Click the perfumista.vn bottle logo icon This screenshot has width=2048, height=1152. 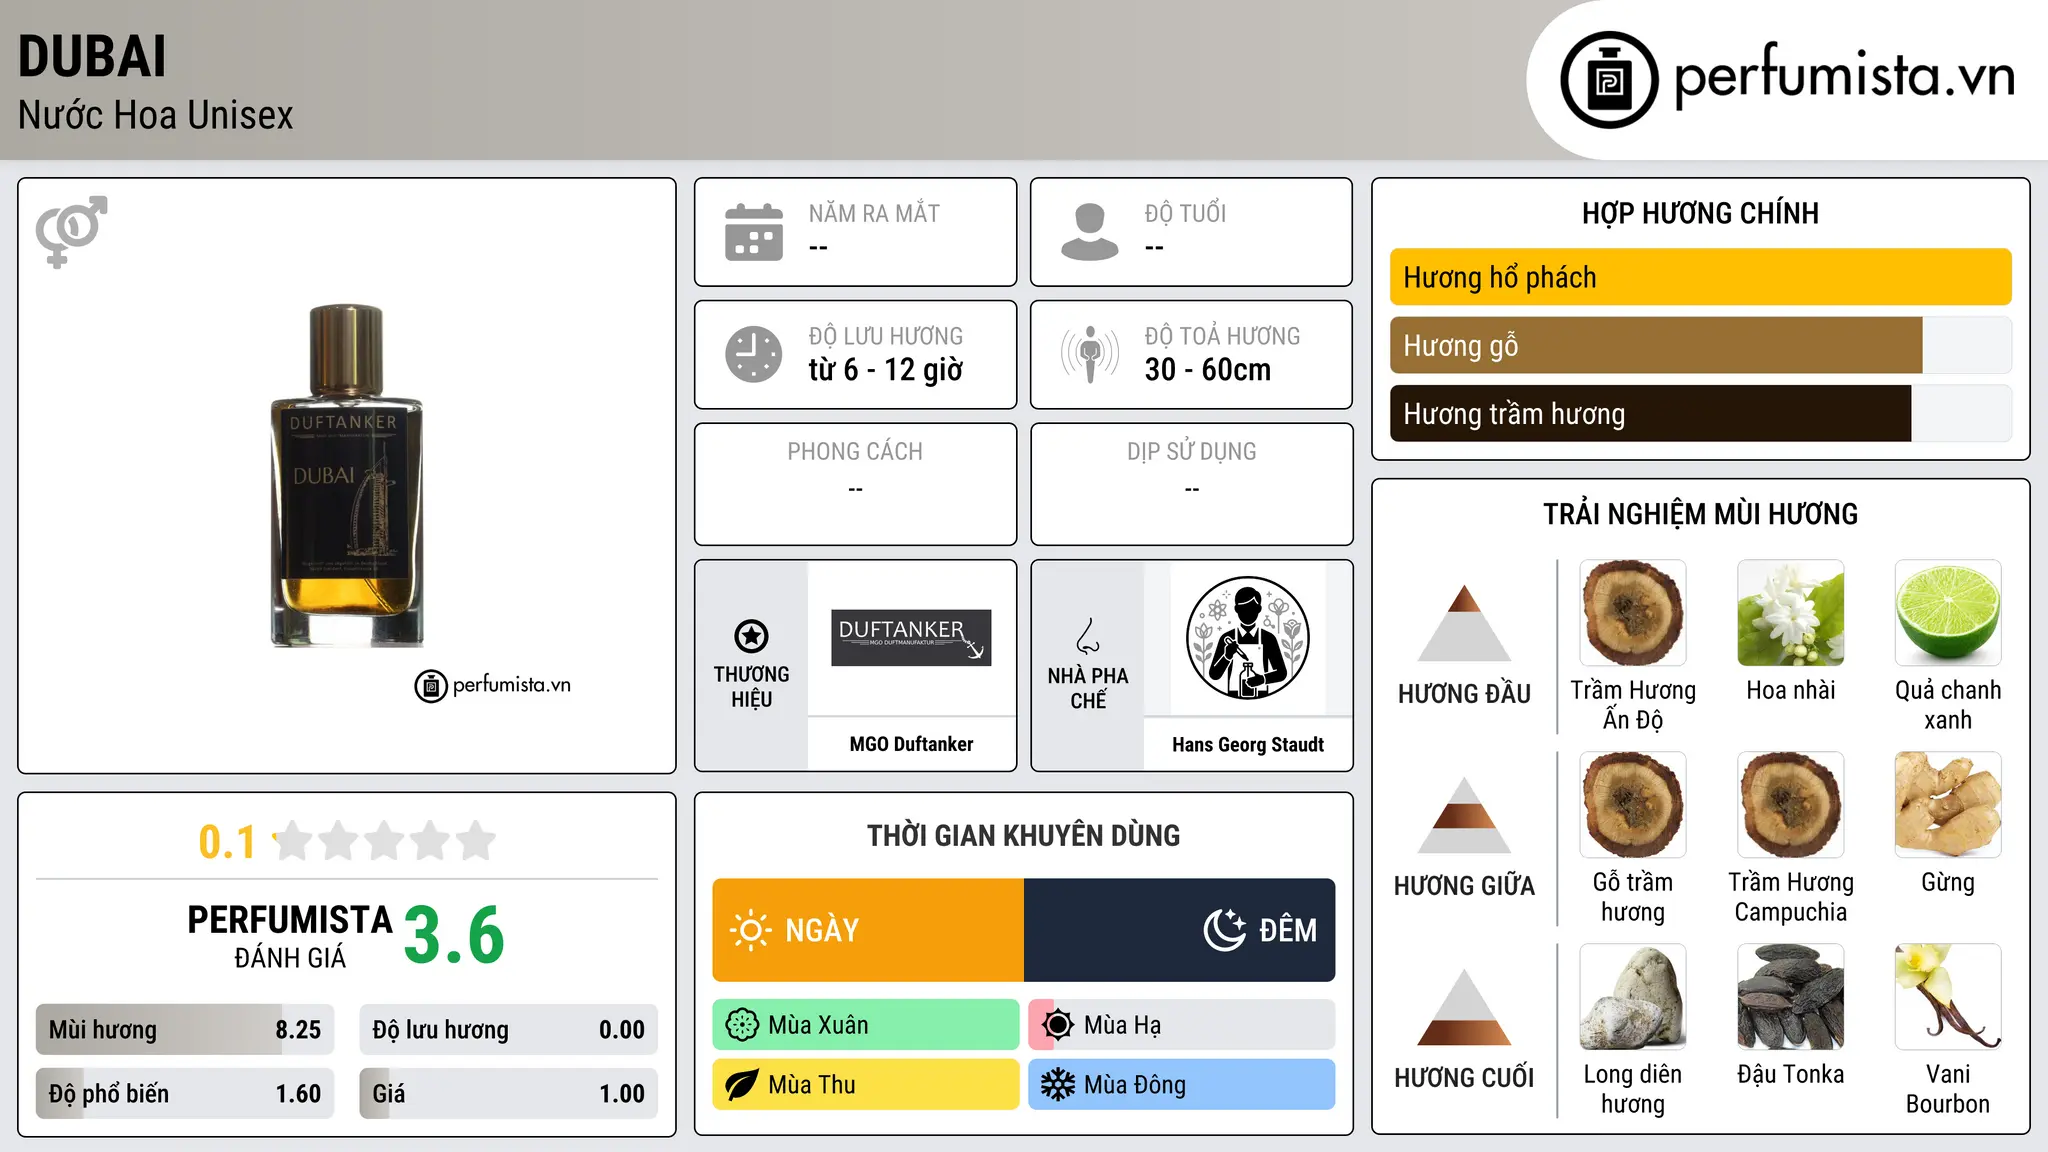pyautogui.click(x=1609, y=80)
